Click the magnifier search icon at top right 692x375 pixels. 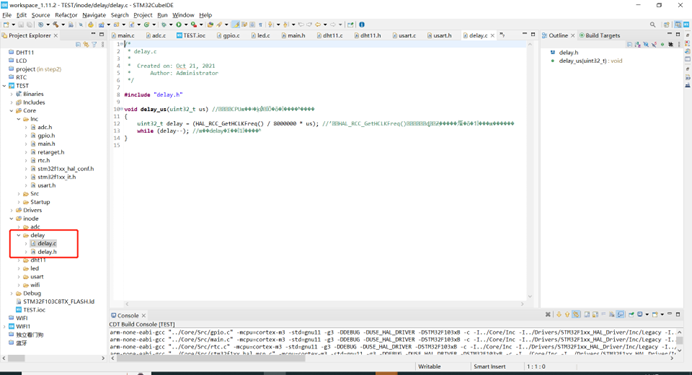[652, 25]
